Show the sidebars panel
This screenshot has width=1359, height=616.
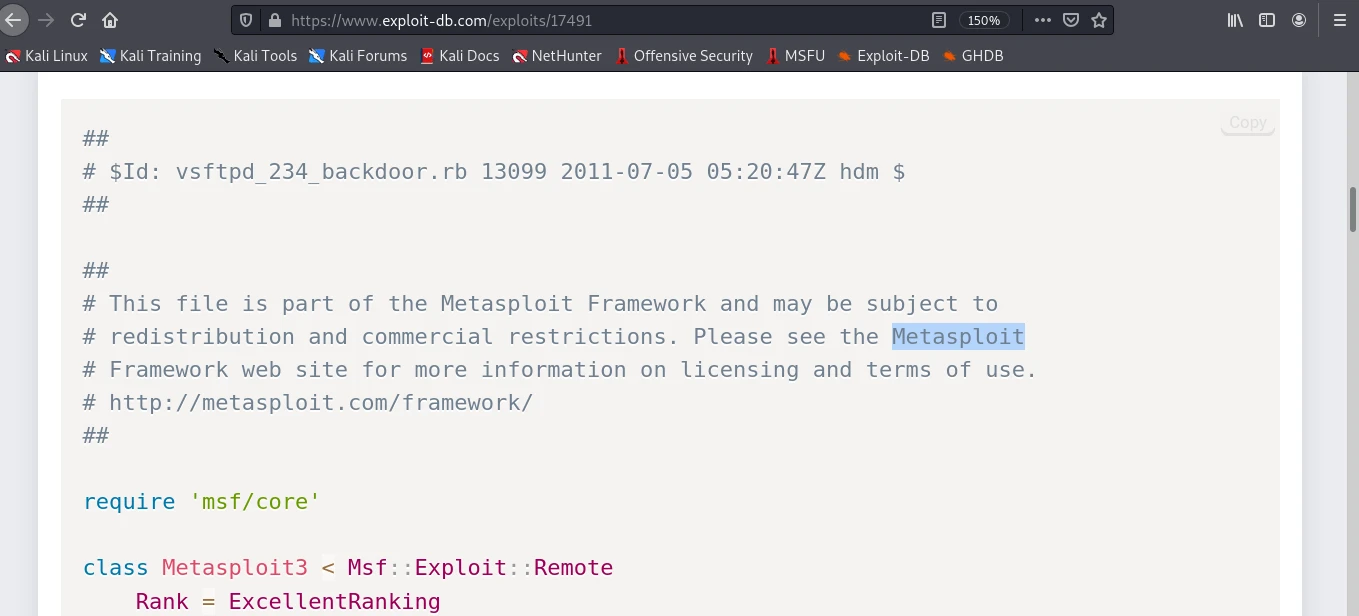tap(1267, 20)
